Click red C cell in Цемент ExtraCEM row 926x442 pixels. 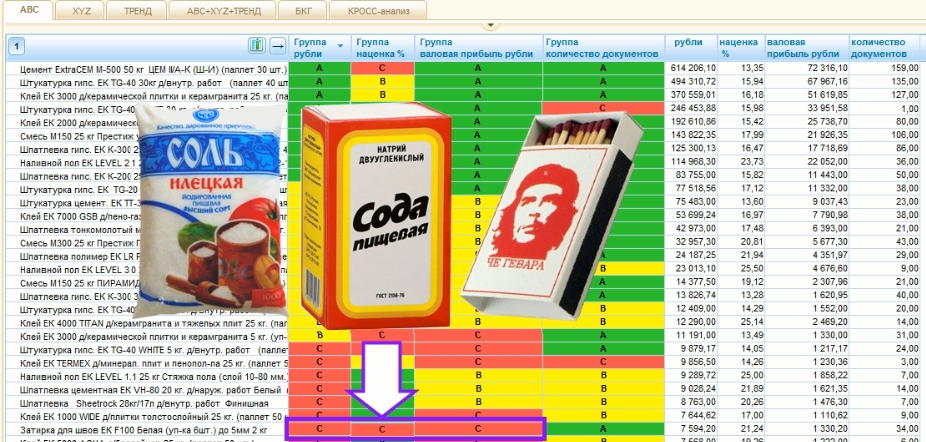click(x=383, y=68)
